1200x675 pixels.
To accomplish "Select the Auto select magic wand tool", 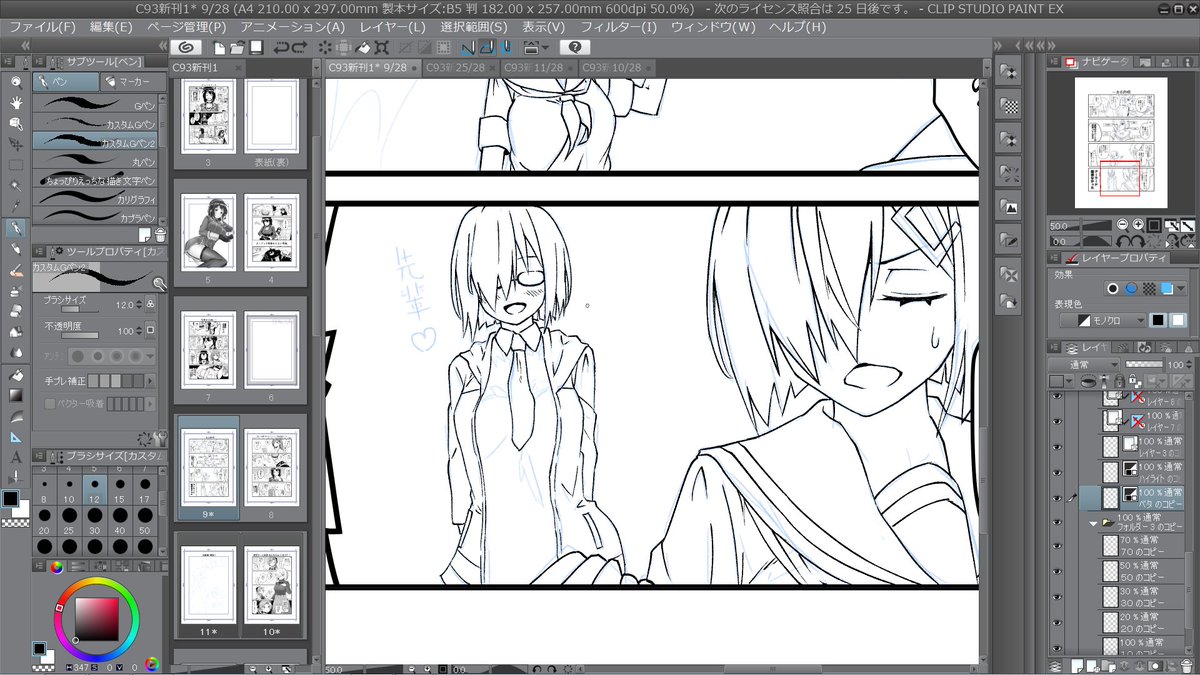I will (x=16, y=186).
